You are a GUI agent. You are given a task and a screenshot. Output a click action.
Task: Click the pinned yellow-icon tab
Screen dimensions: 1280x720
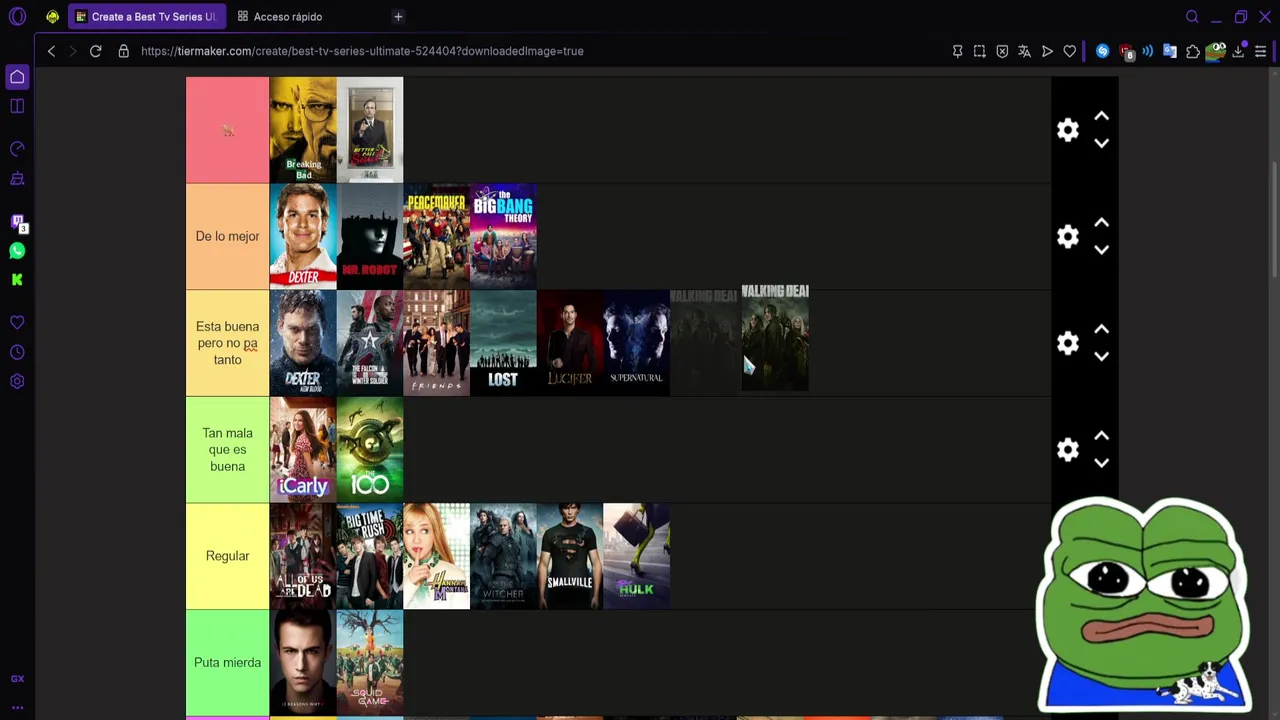pyautogui.click(x=52, y=17)
